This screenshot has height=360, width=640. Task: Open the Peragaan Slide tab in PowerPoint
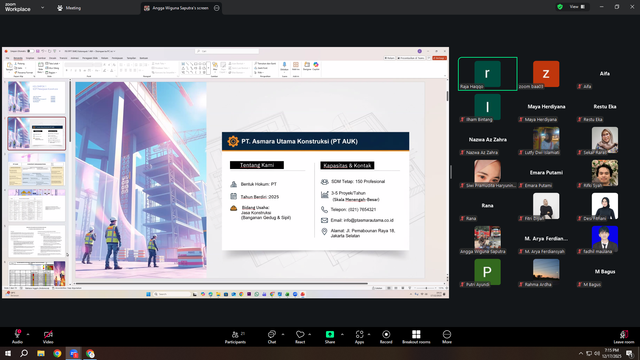tap(90, 58)
